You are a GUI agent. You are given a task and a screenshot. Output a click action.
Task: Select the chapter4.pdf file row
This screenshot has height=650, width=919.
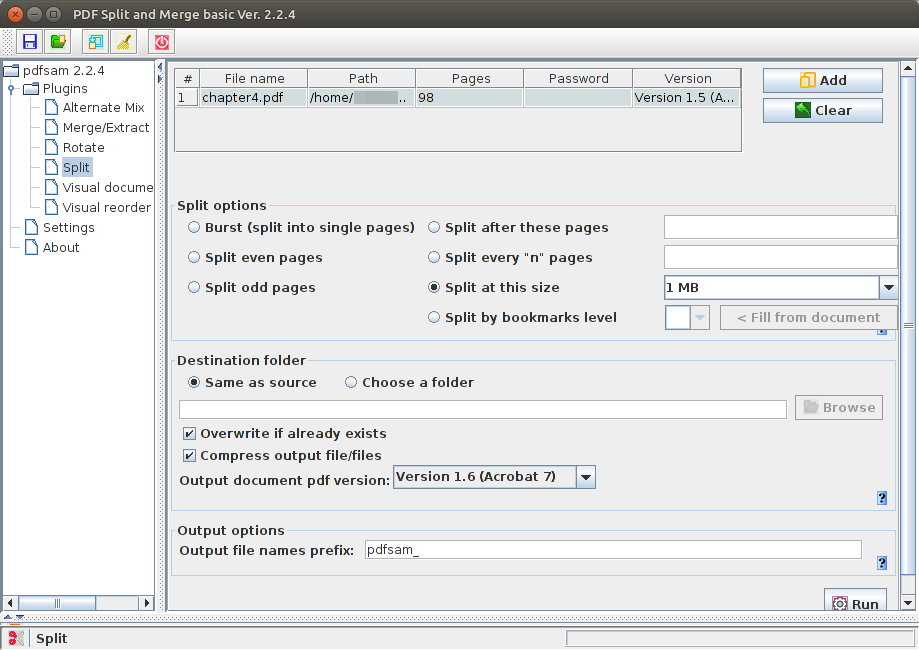pos(458,98)
